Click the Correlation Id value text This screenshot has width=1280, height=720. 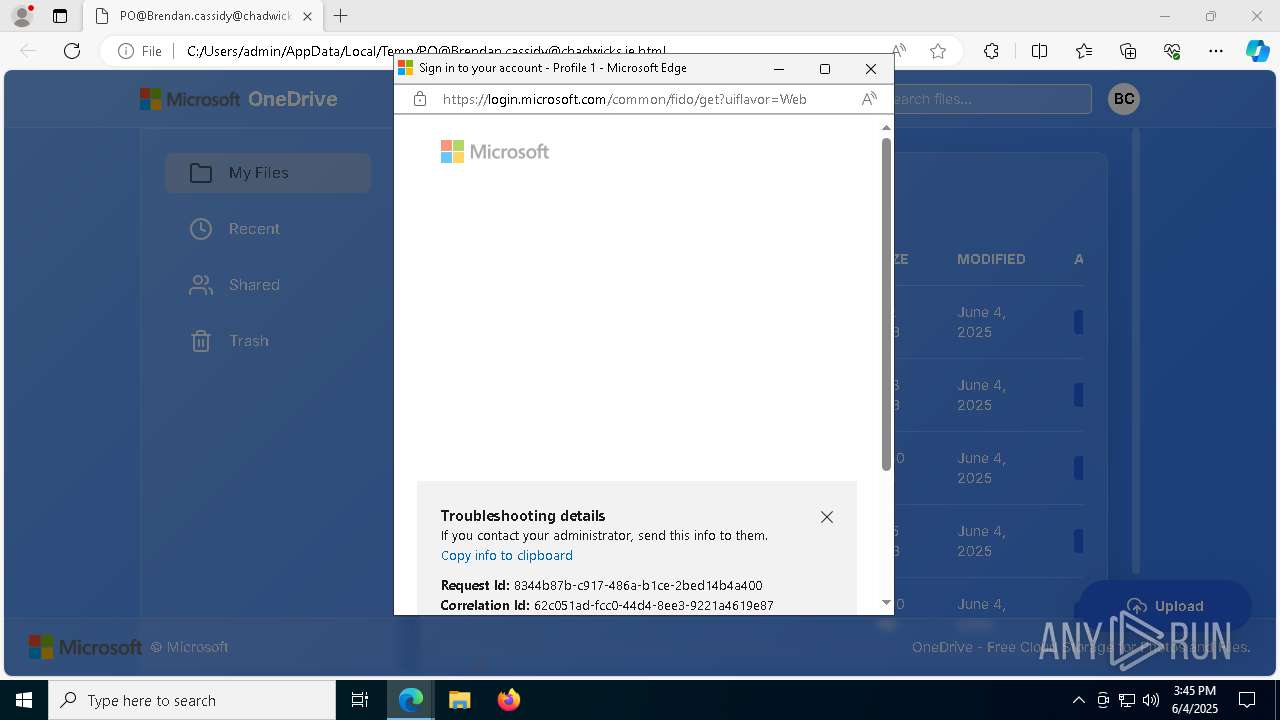[x=653, y=606]
